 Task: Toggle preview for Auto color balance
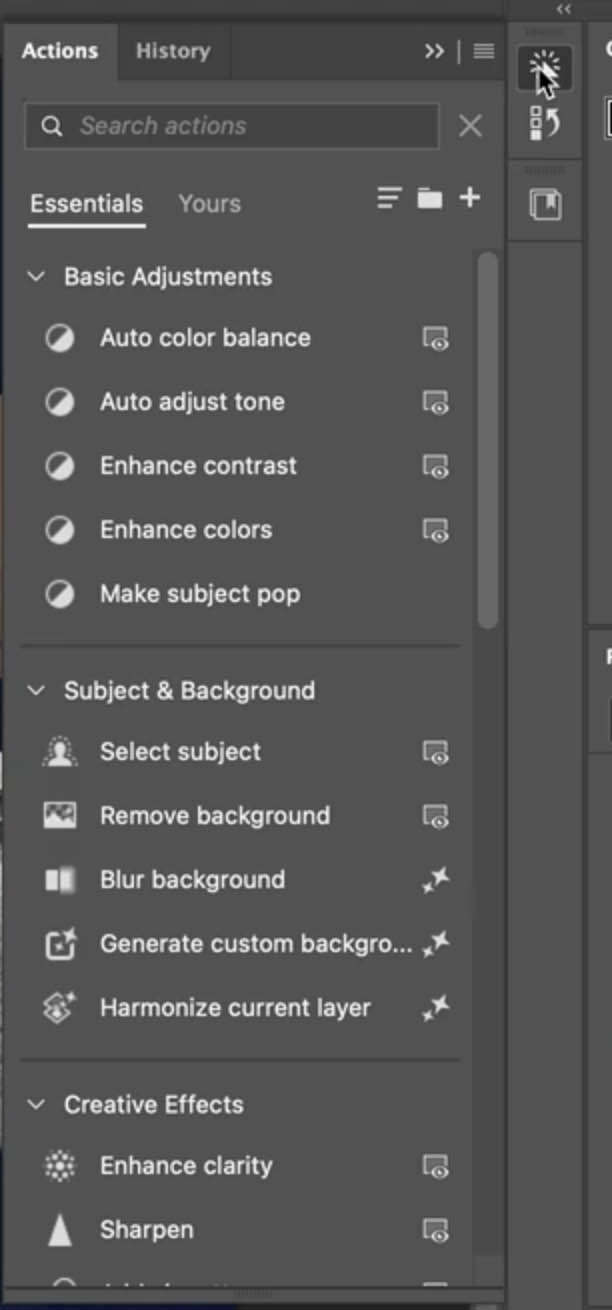435,339
